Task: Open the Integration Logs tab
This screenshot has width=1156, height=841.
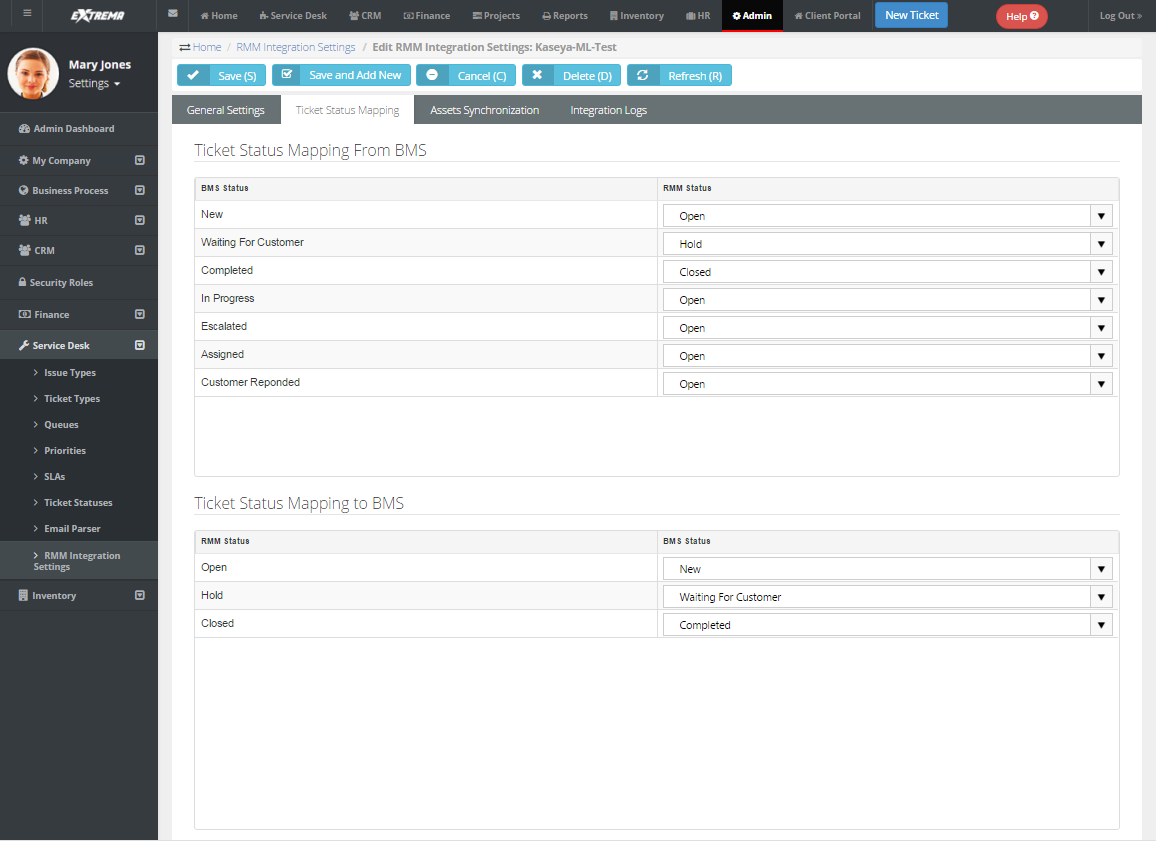Action: tap(608, 110)
